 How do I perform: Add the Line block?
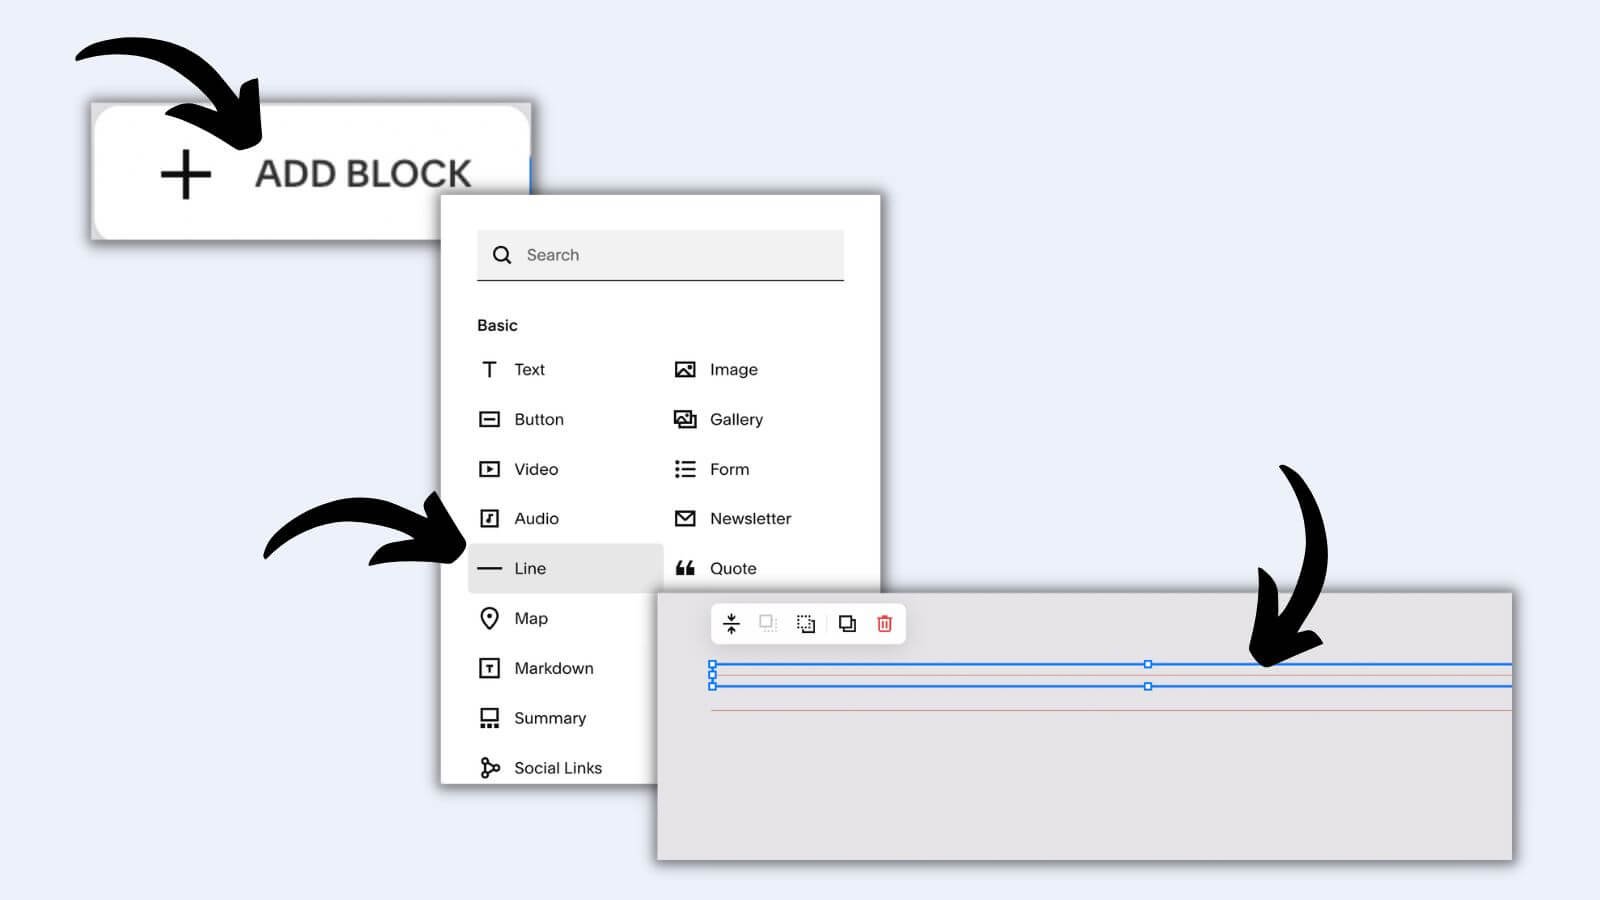coord(565,568)
